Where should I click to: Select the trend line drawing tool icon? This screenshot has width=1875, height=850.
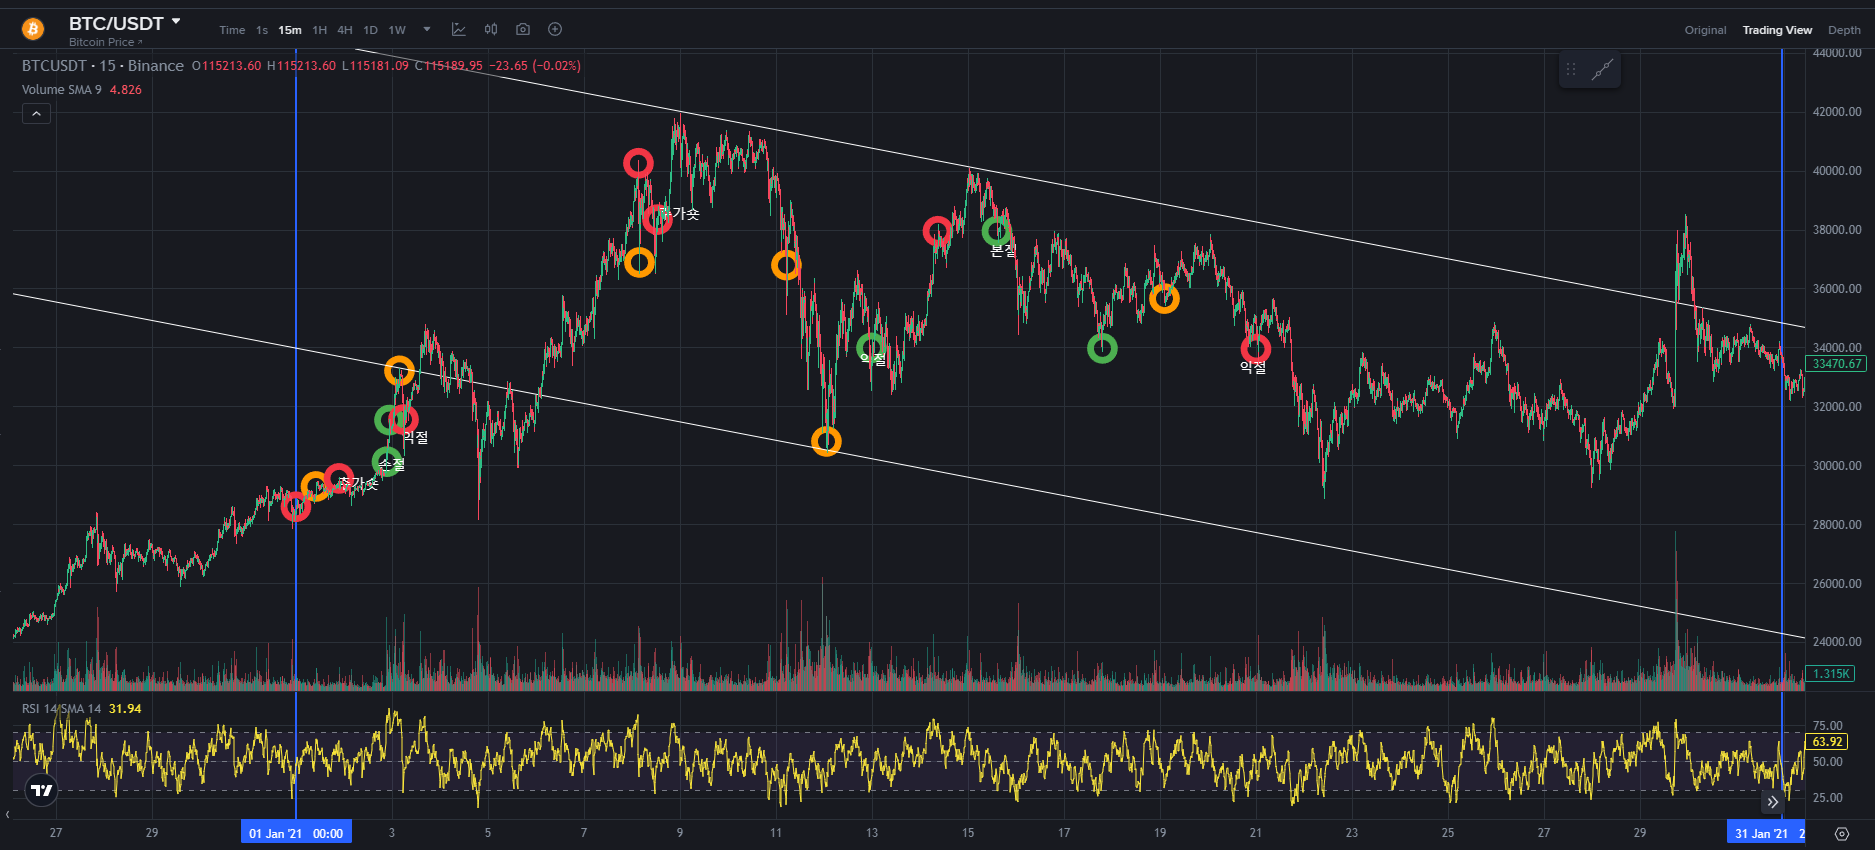pos(1602,69)
